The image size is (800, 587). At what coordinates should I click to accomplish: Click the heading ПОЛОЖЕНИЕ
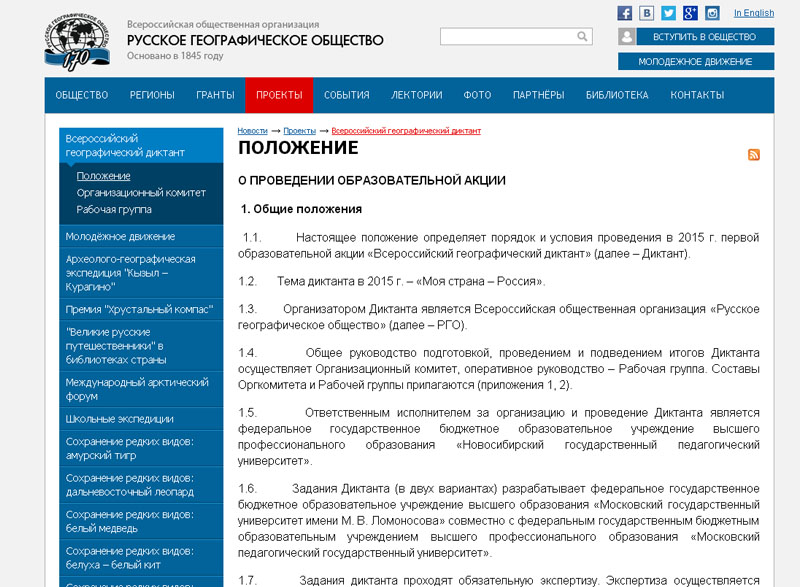[298, 148]
